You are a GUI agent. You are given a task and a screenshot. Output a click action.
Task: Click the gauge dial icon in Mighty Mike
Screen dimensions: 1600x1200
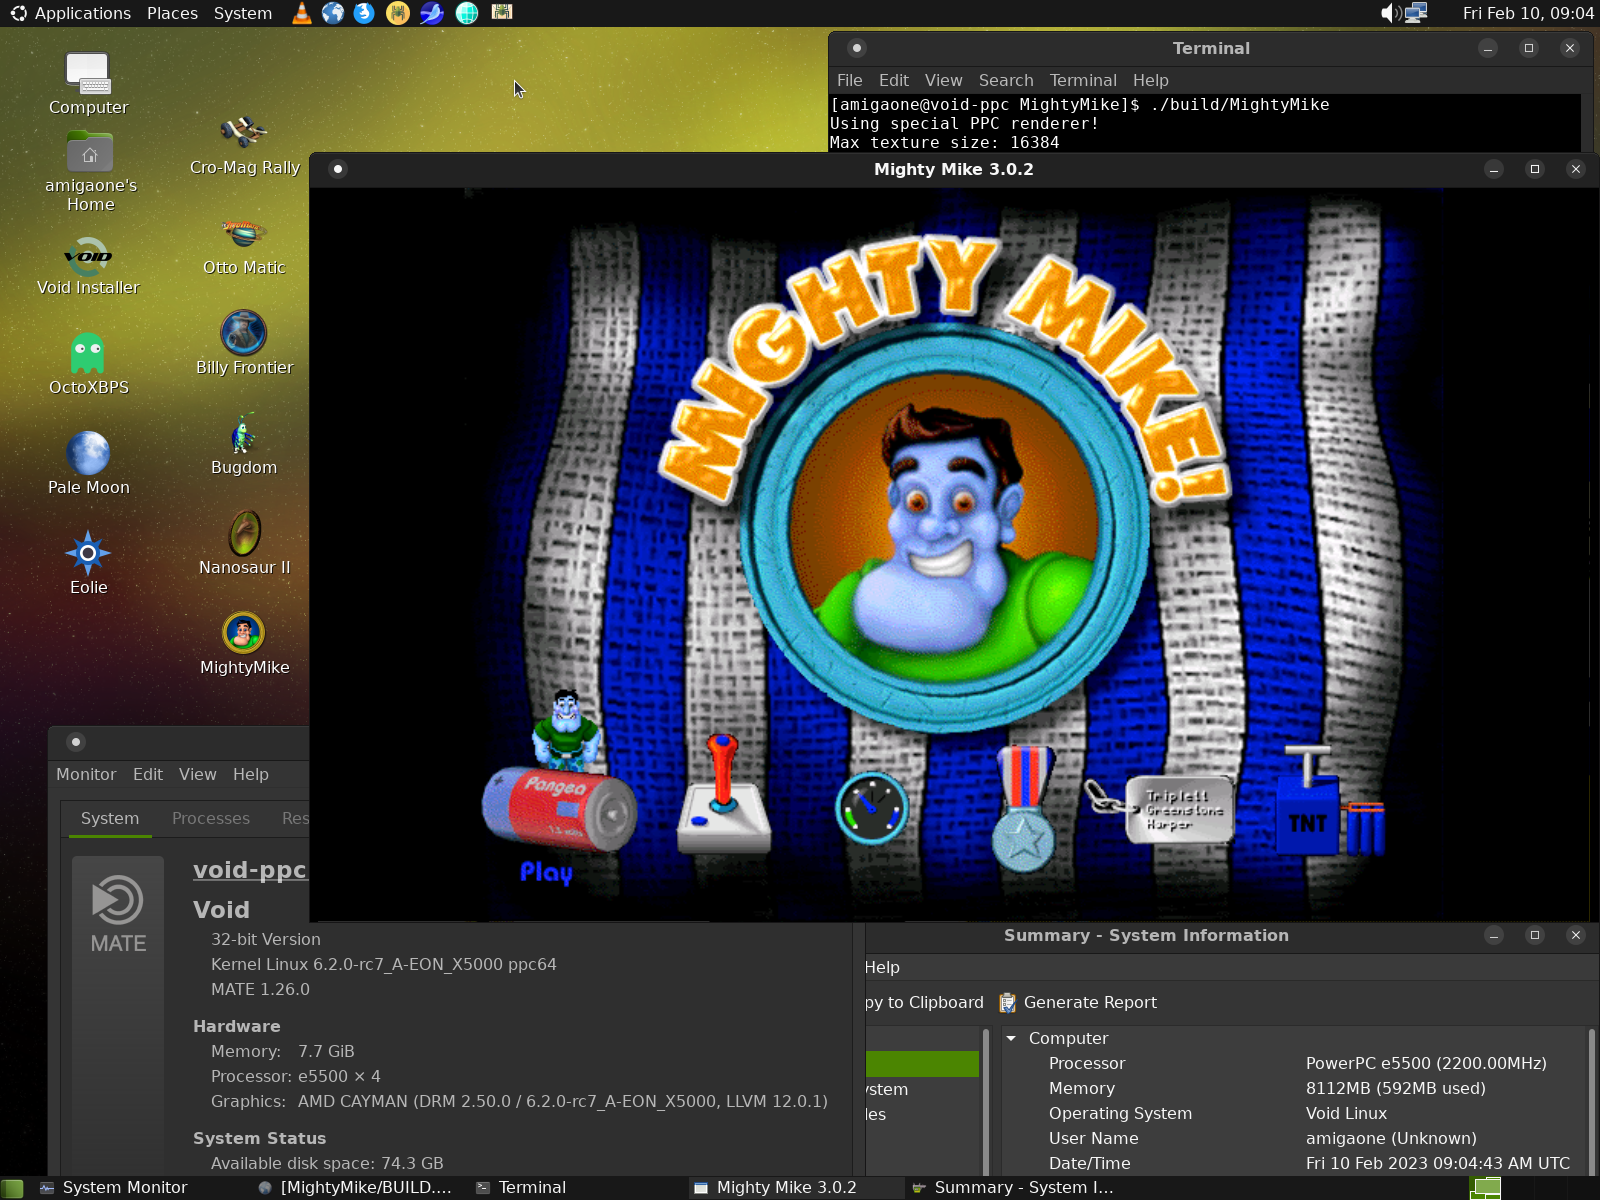click(x=871, y=806)
